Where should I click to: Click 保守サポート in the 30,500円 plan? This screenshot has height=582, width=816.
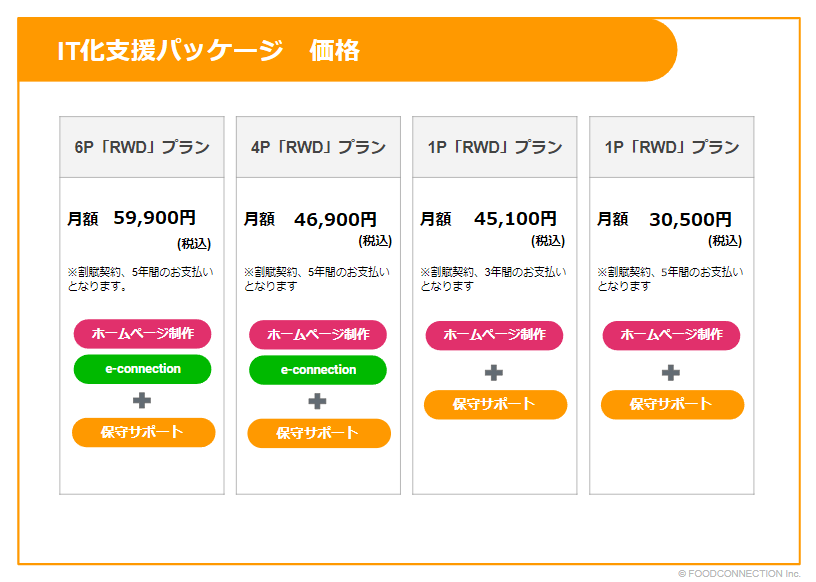[672, 404]
